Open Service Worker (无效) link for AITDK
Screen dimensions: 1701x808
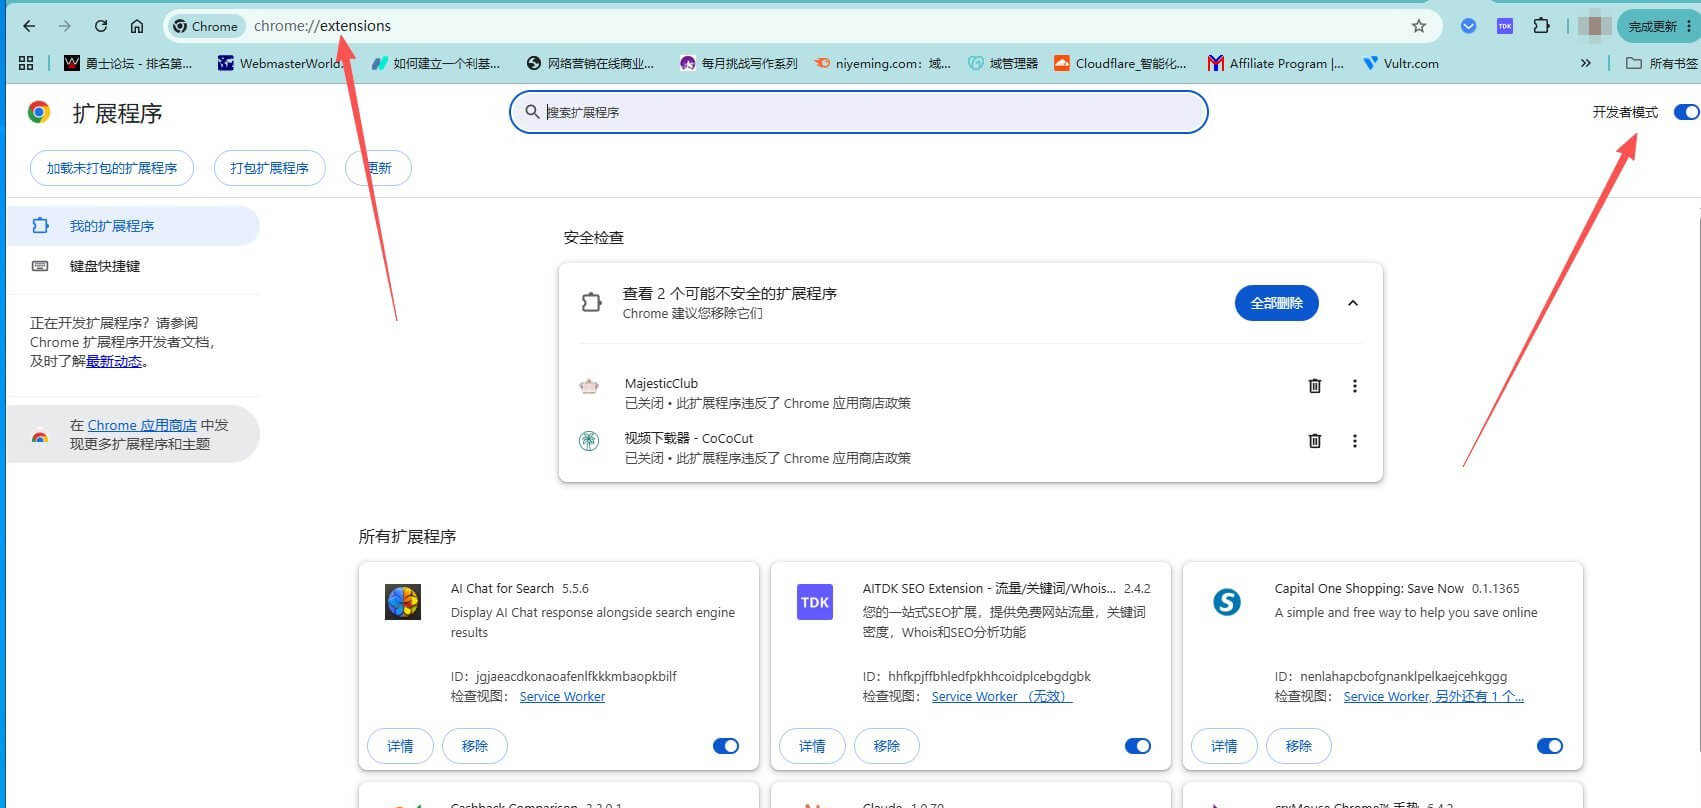click(1001, 697)
